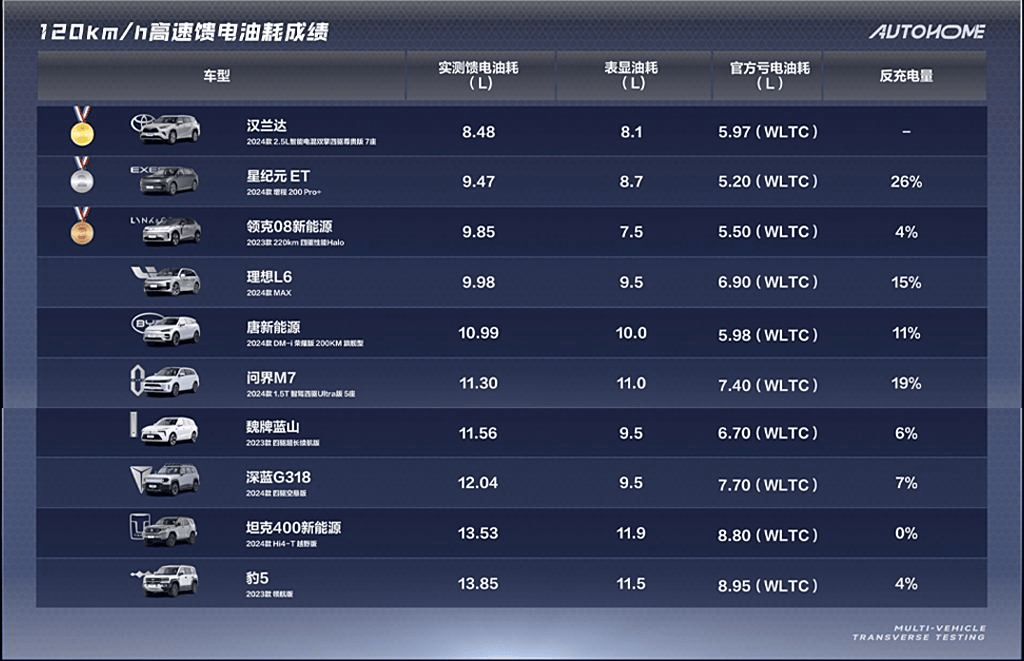Click the measured value 12.04
1024x661 pixels.
478,483
